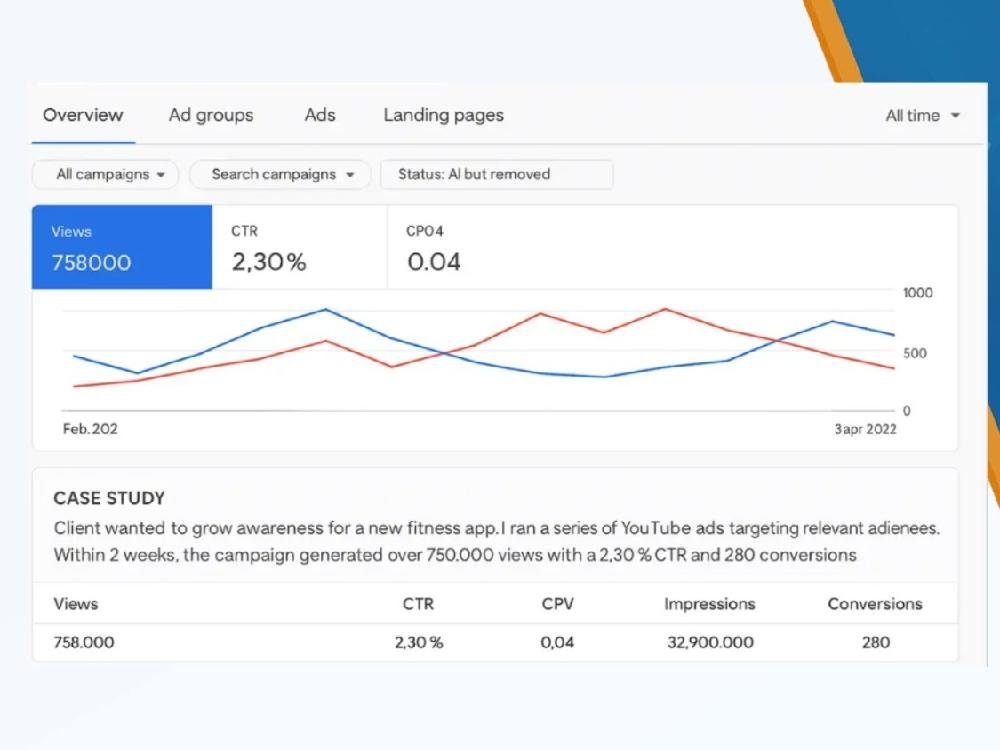Go to the Ads tab
Viewport: 1000px width, 750px height.
coord(320,115)
